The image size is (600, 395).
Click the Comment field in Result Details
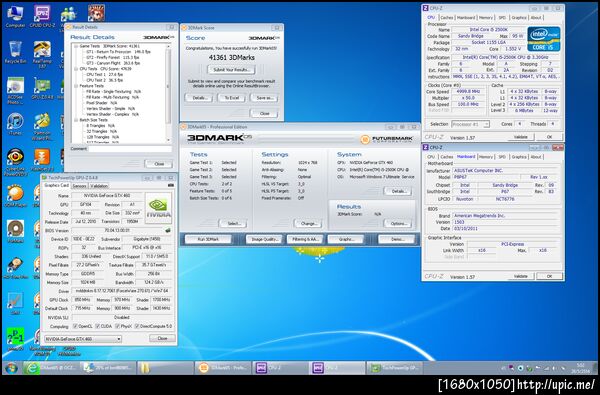[x=130, y=149]
